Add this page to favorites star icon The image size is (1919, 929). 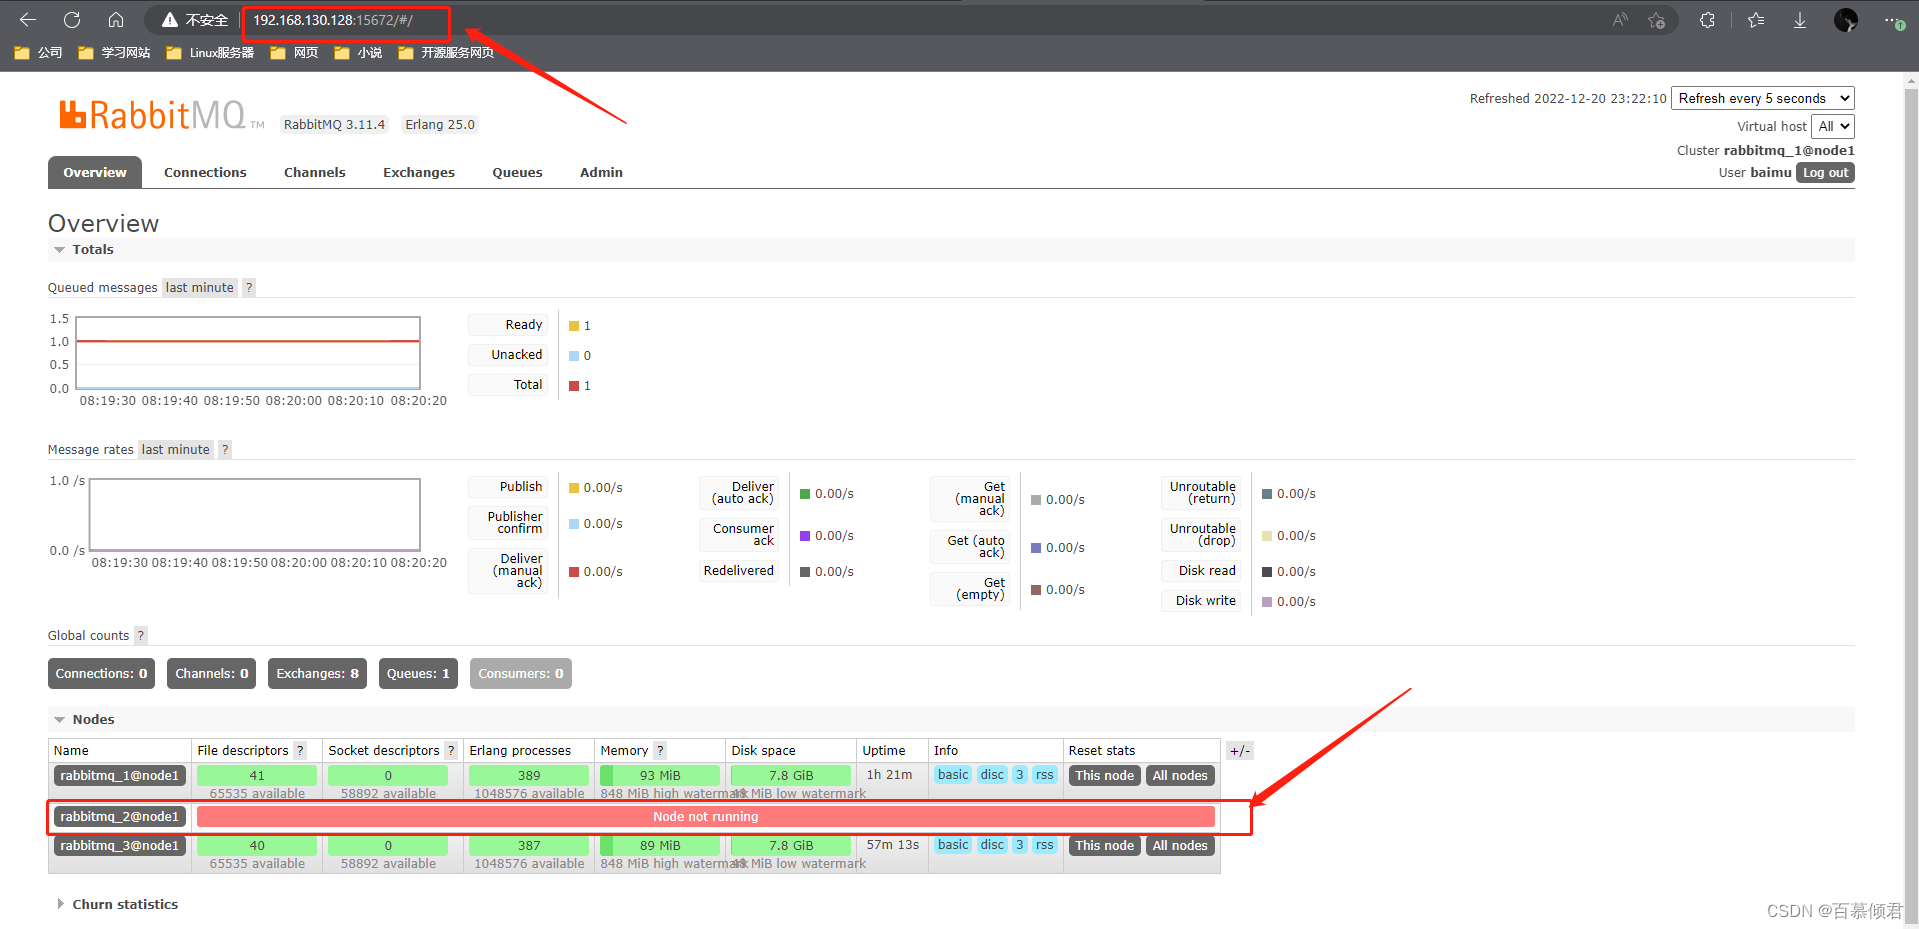pyautogui.click(x=1657, y=20)
